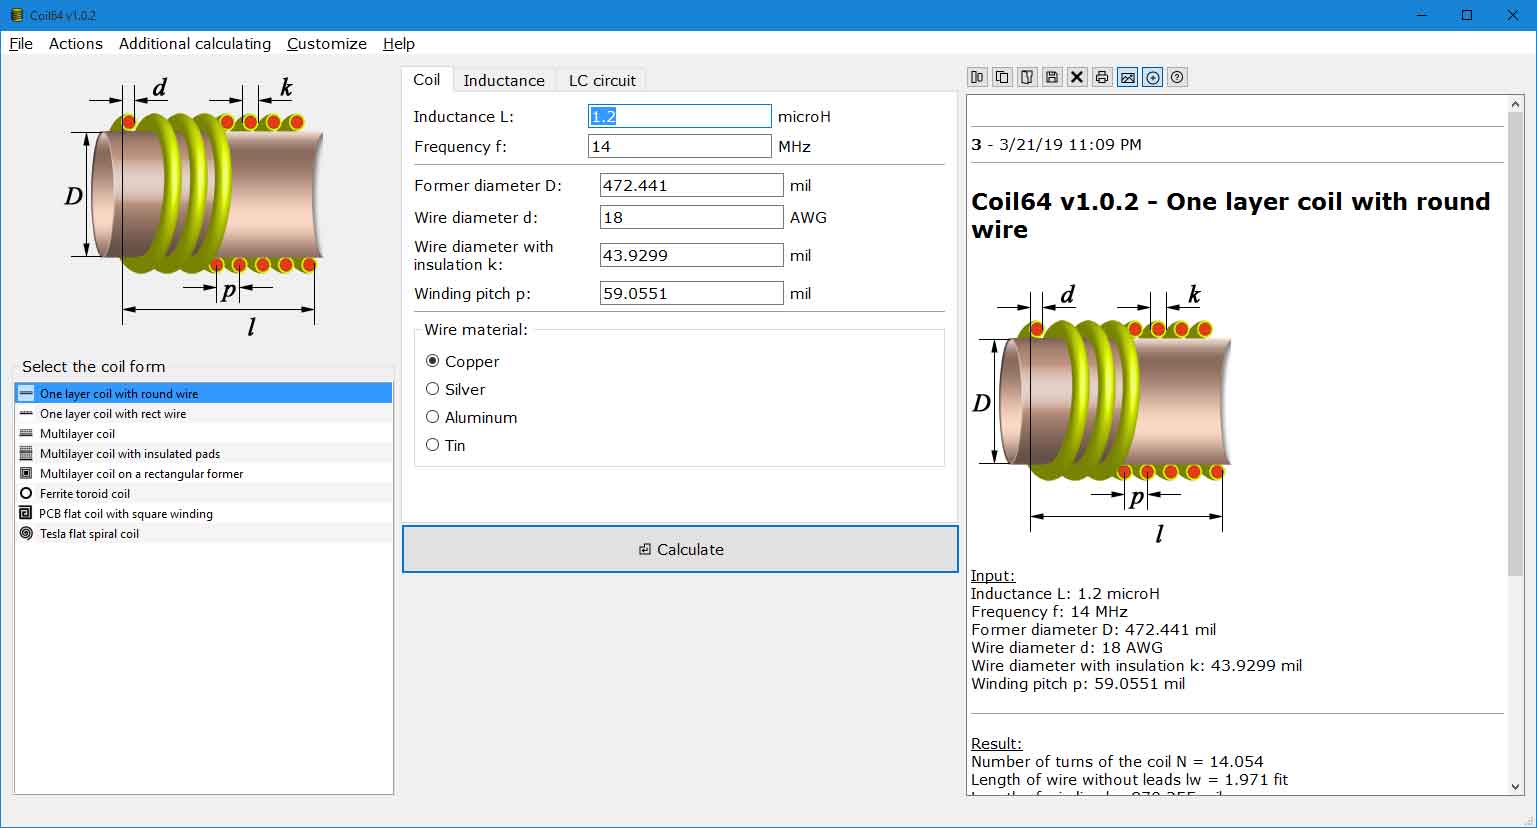Click the Wire diameter d field
This screenshot has width=1537, height=828.
click(x=692, y=217)
